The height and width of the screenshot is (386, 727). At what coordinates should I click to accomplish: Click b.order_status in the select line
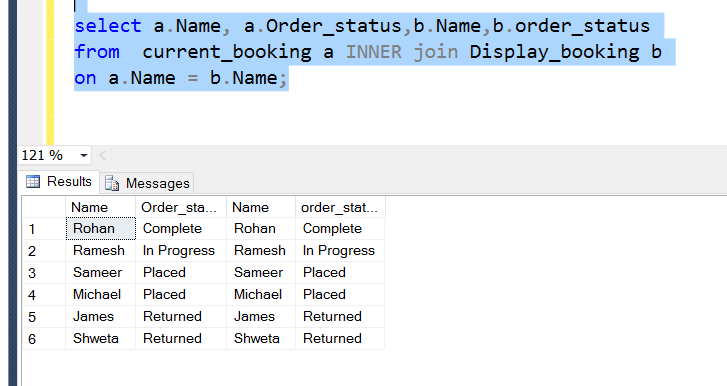pyautogui.click(x=571, y=26)
